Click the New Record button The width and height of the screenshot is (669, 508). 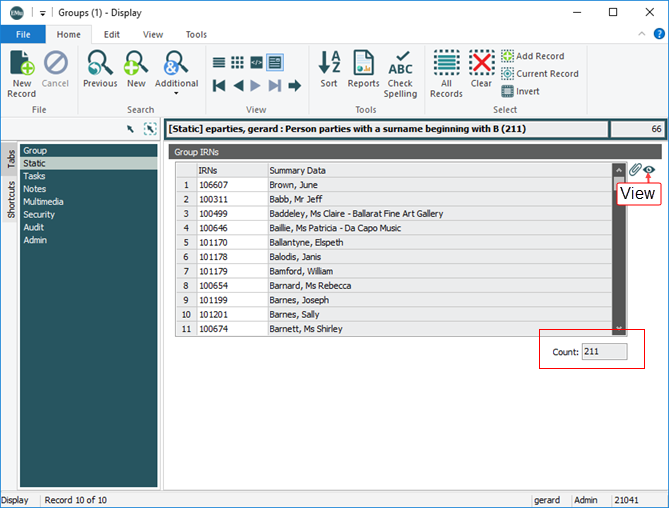click(x=21, y=74)
